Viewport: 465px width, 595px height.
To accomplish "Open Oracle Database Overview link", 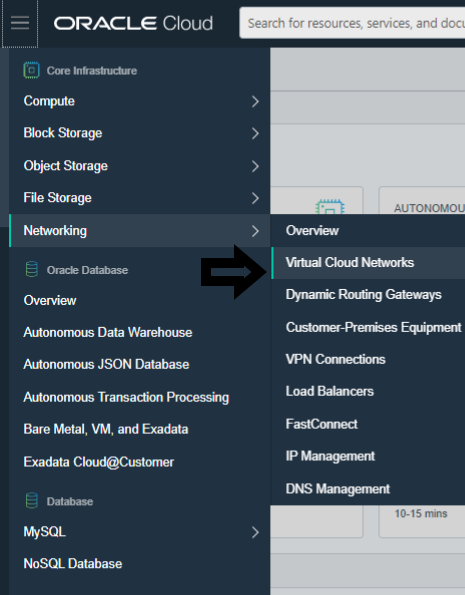I will [x=50, y=301].
